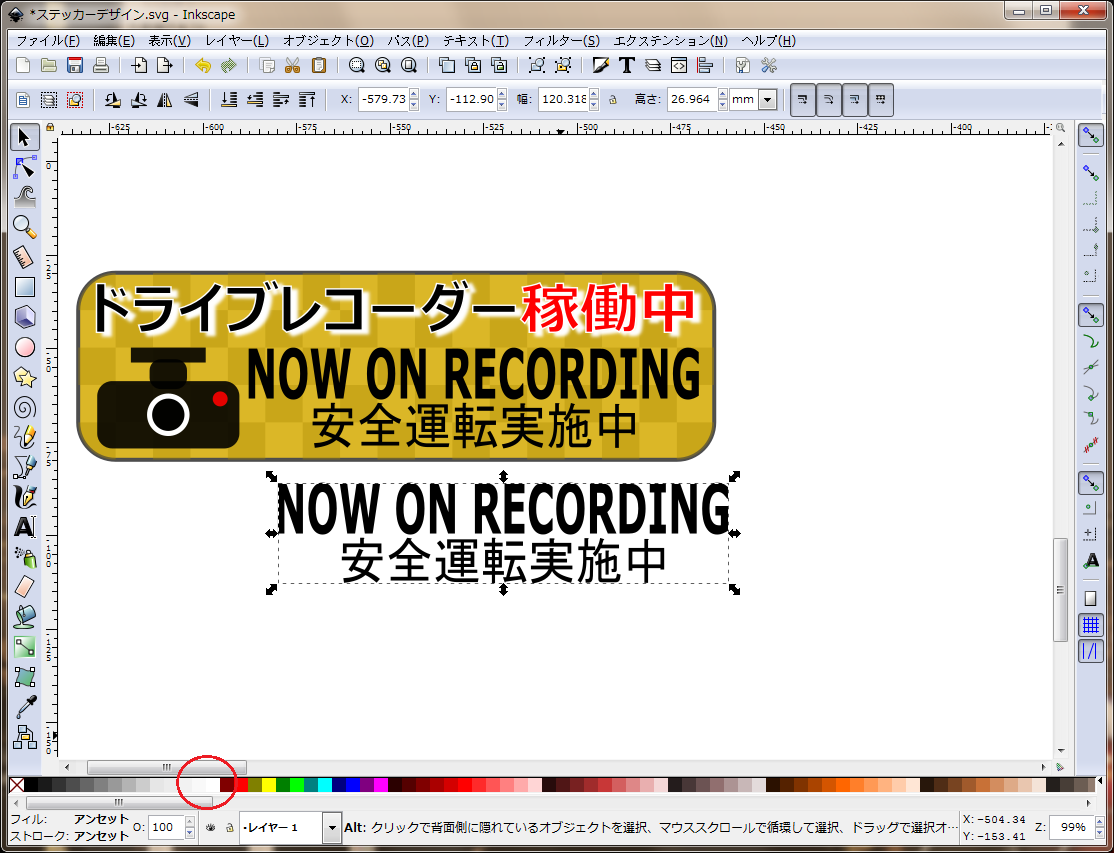Pick the Rectangle drawing tool
1114x853 pixels.
click(25, 287)
